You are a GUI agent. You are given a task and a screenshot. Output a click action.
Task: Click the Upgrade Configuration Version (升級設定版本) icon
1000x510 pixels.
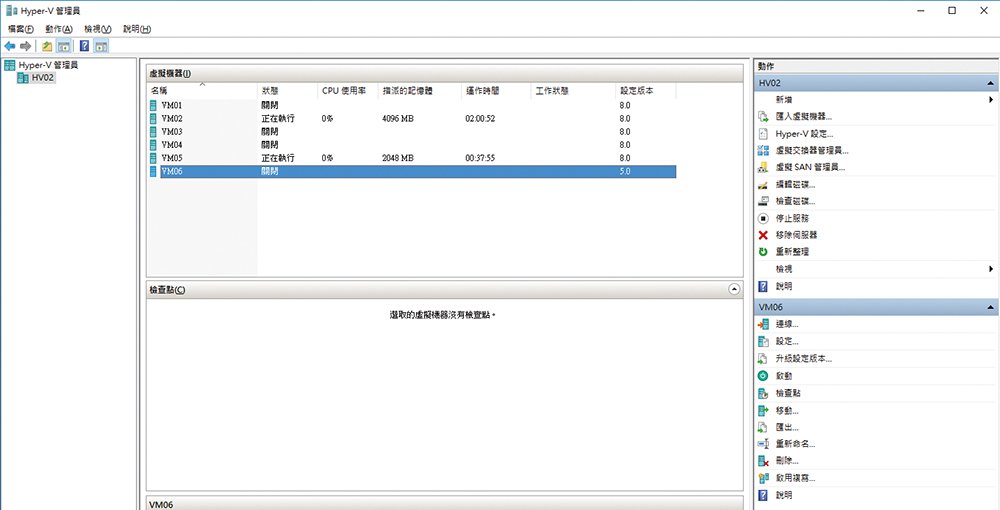click(763, 359)
